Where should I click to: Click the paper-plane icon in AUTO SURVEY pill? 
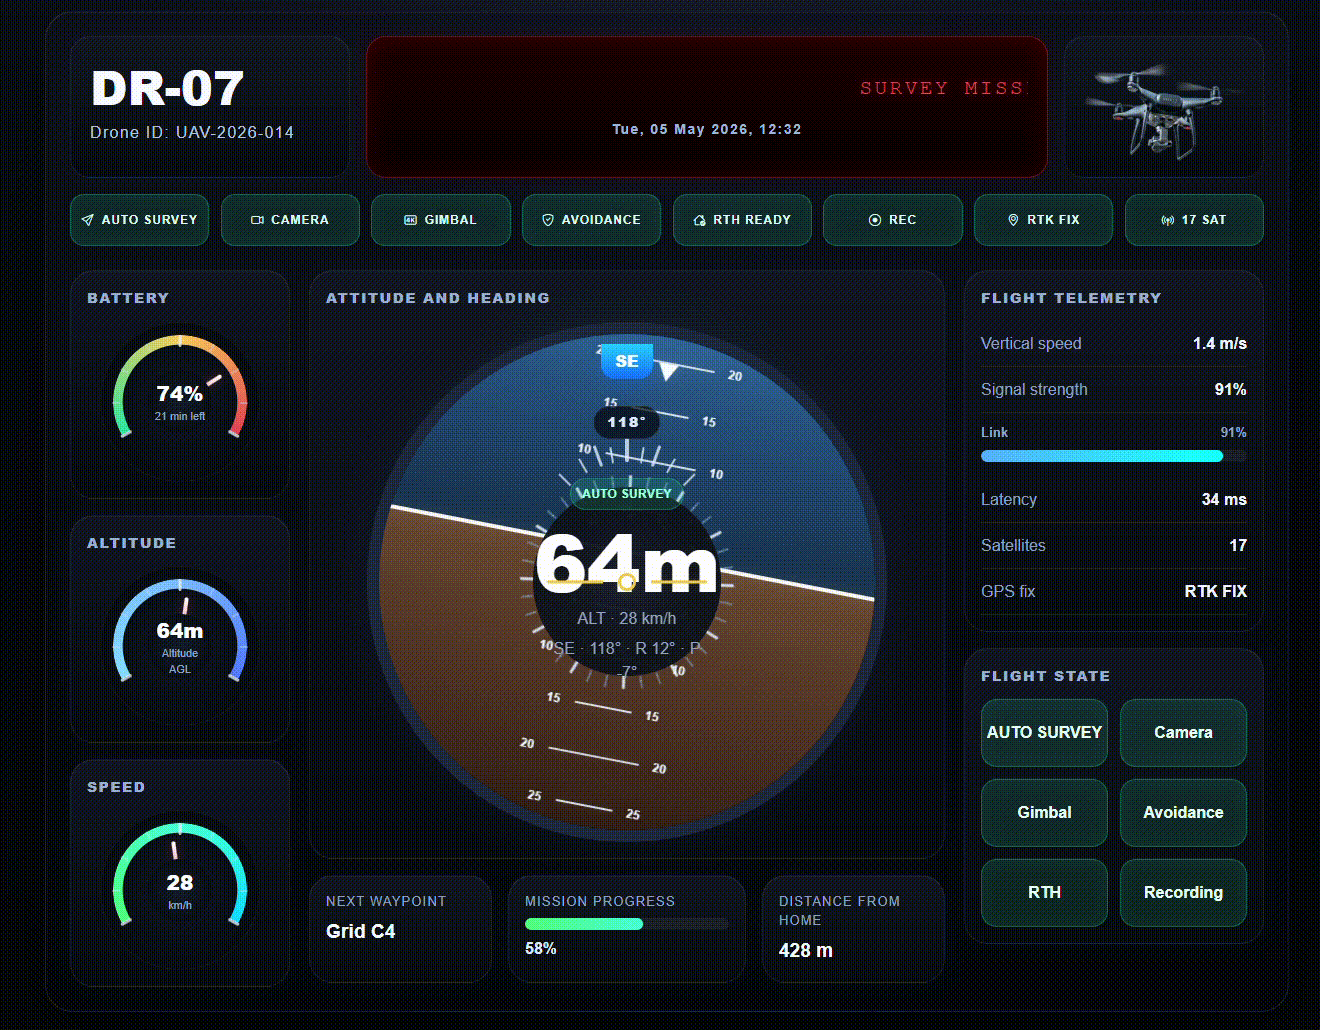[88, 220]
